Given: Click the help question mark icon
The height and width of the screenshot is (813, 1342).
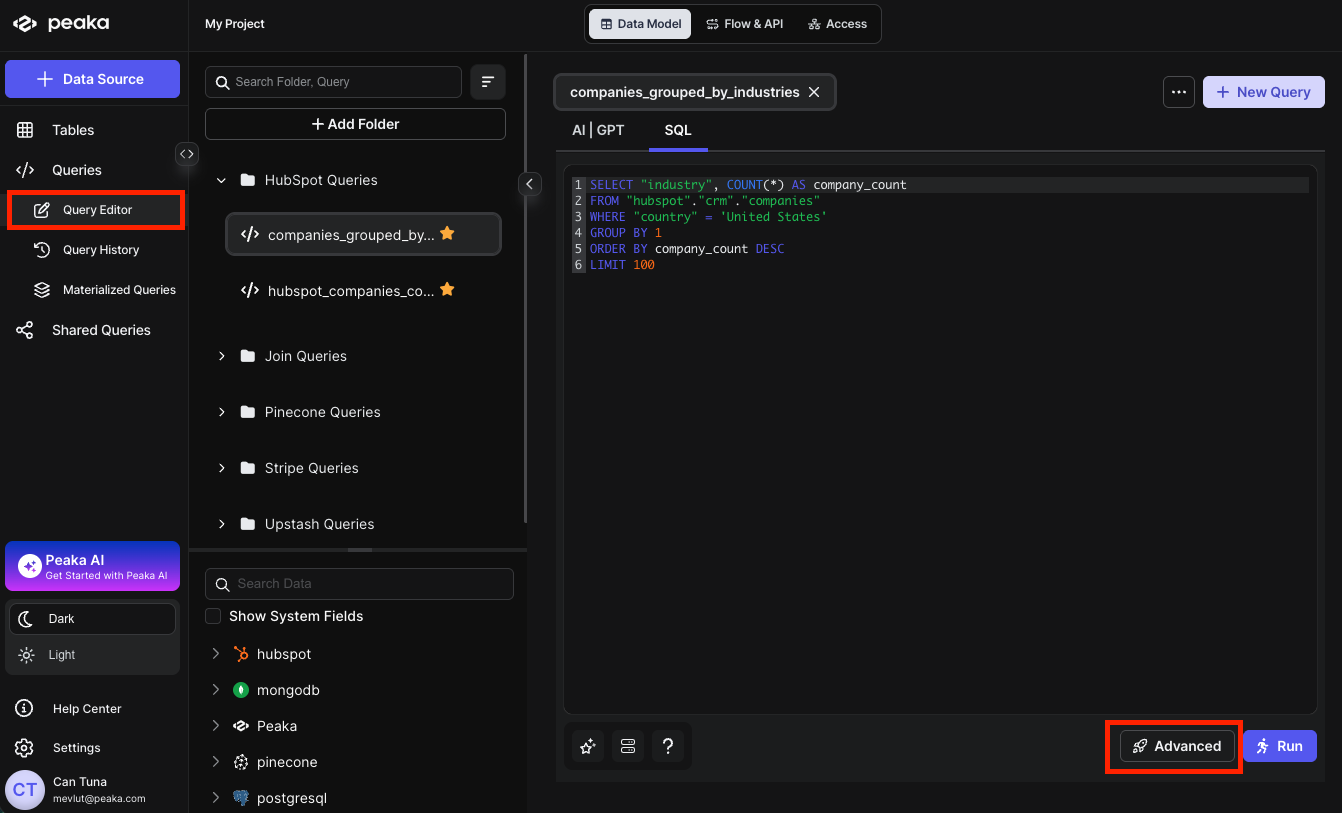Looking at the screenshot, I should (668, 746).
